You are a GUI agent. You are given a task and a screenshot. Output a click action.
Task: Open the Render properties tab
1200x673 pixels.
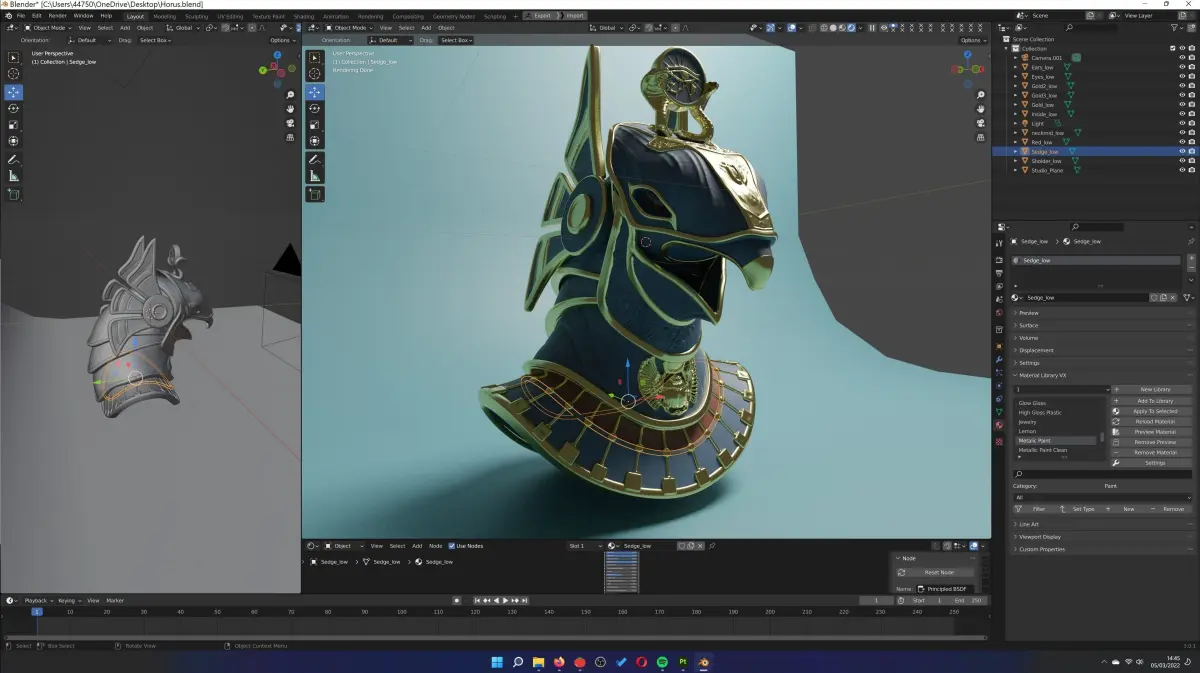coord(999,260)
